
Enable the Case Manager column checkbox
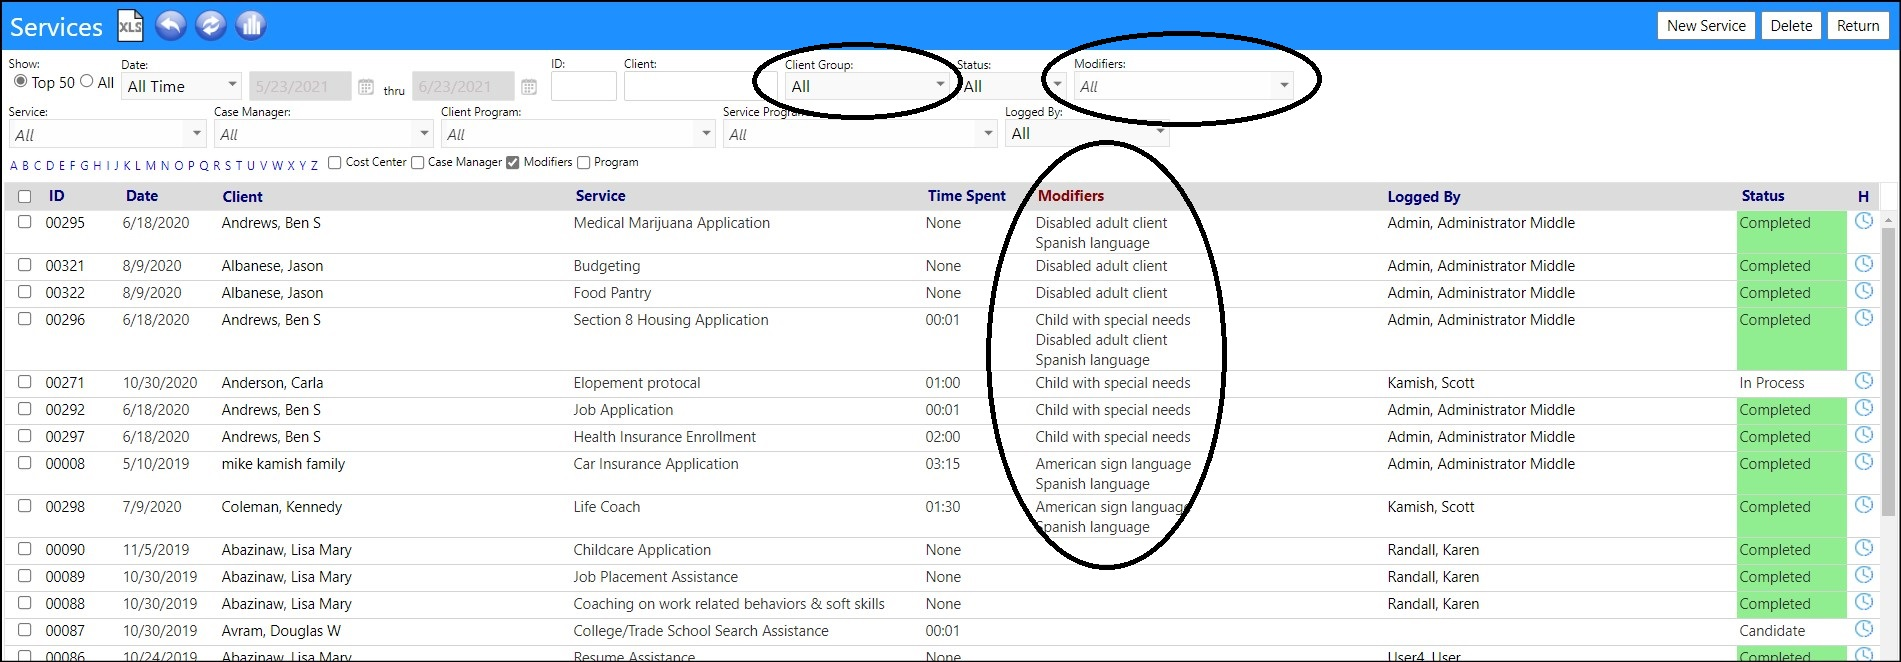[x=417, y=162]
